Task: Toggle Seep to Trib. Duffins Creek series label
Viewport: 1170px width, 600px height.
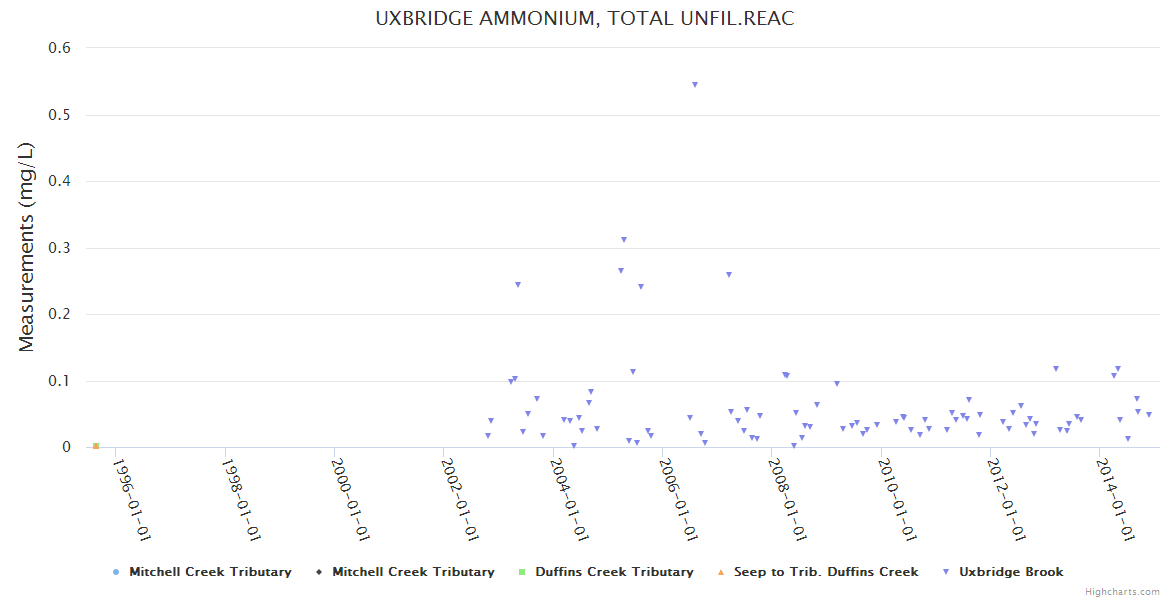Action: click(x=825, y=572)
